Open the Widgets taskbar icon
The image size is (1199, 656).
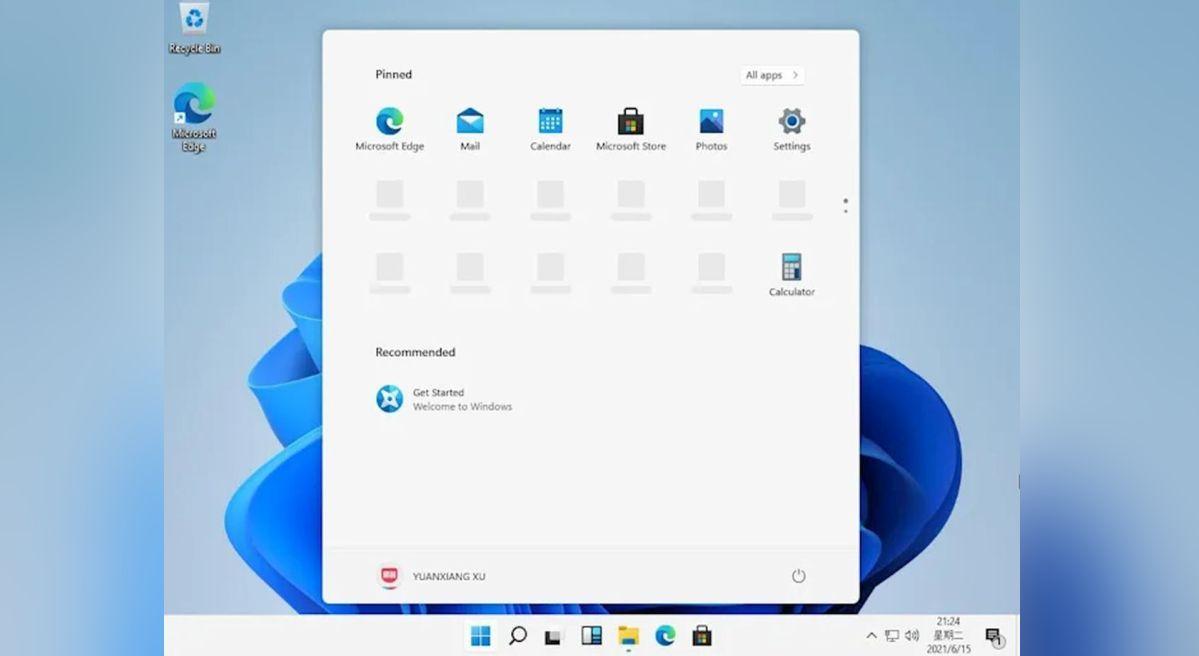pos(591,635)
